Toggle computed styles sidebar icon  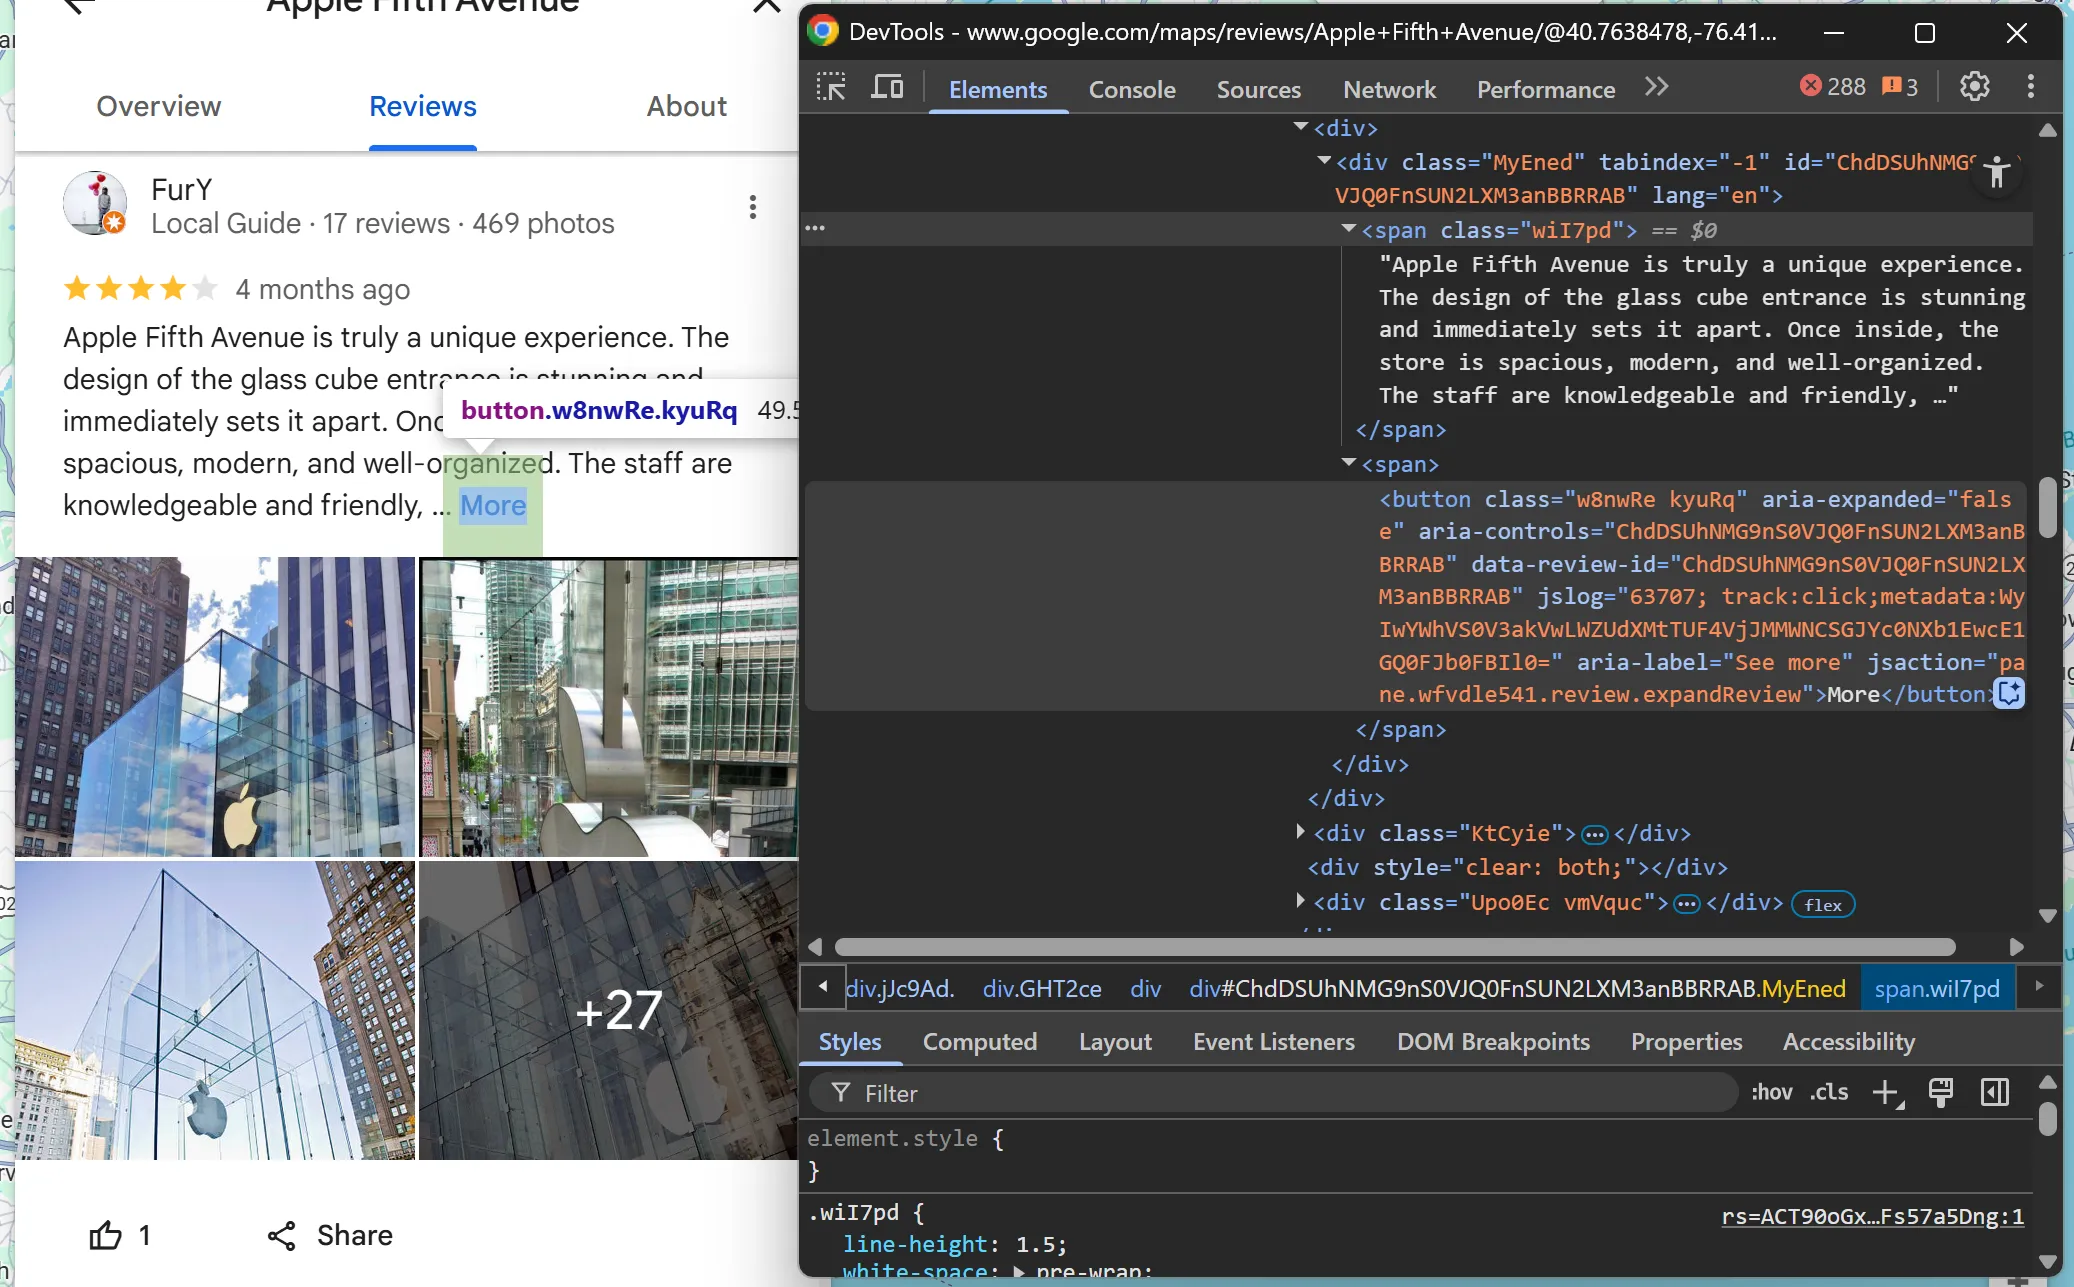tap(1995, 1093)
